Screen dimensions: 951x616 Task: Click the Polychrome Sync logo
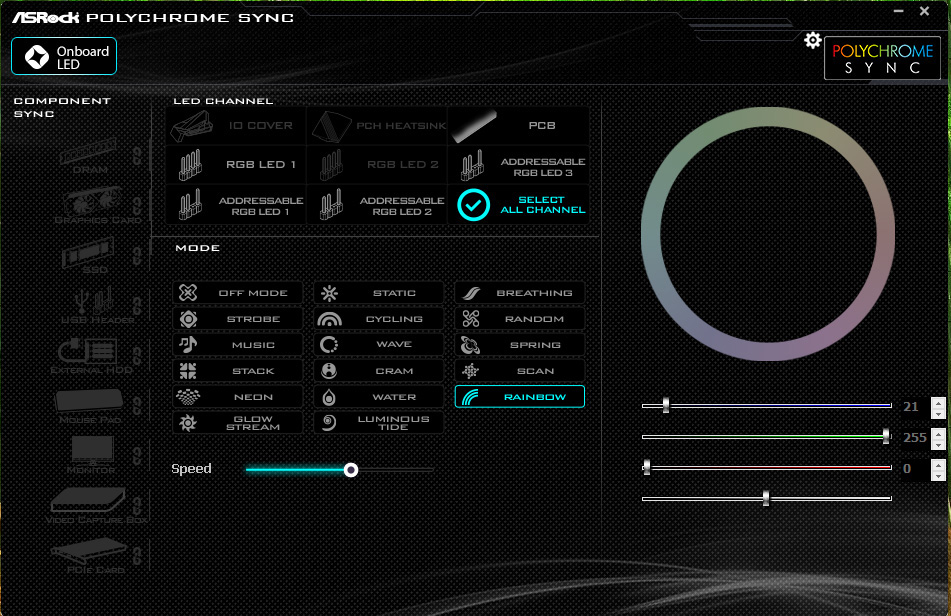pos(882,58)
